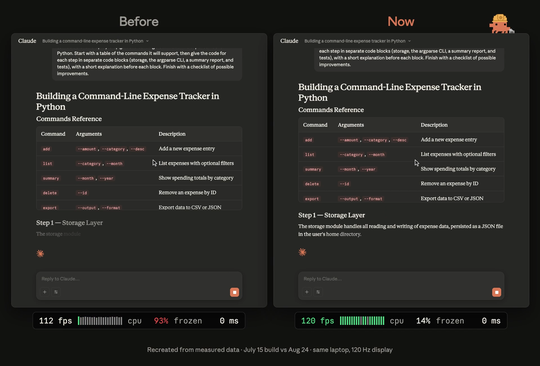This screenshot has height=366, width=540.
Task: Click the plus attach icon in Now reply box
Action: click(307, 292)
